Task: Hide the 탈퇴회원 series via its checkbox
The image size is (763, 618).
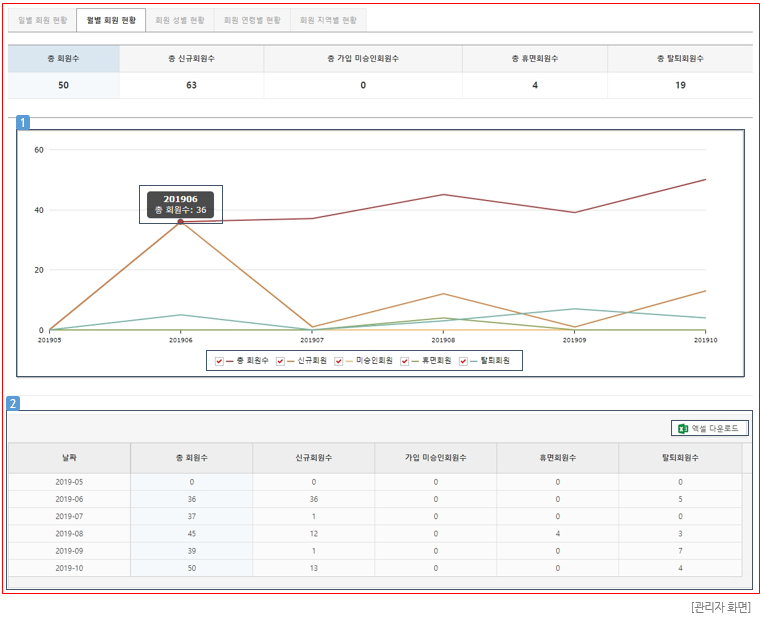Action: point(463,361)
